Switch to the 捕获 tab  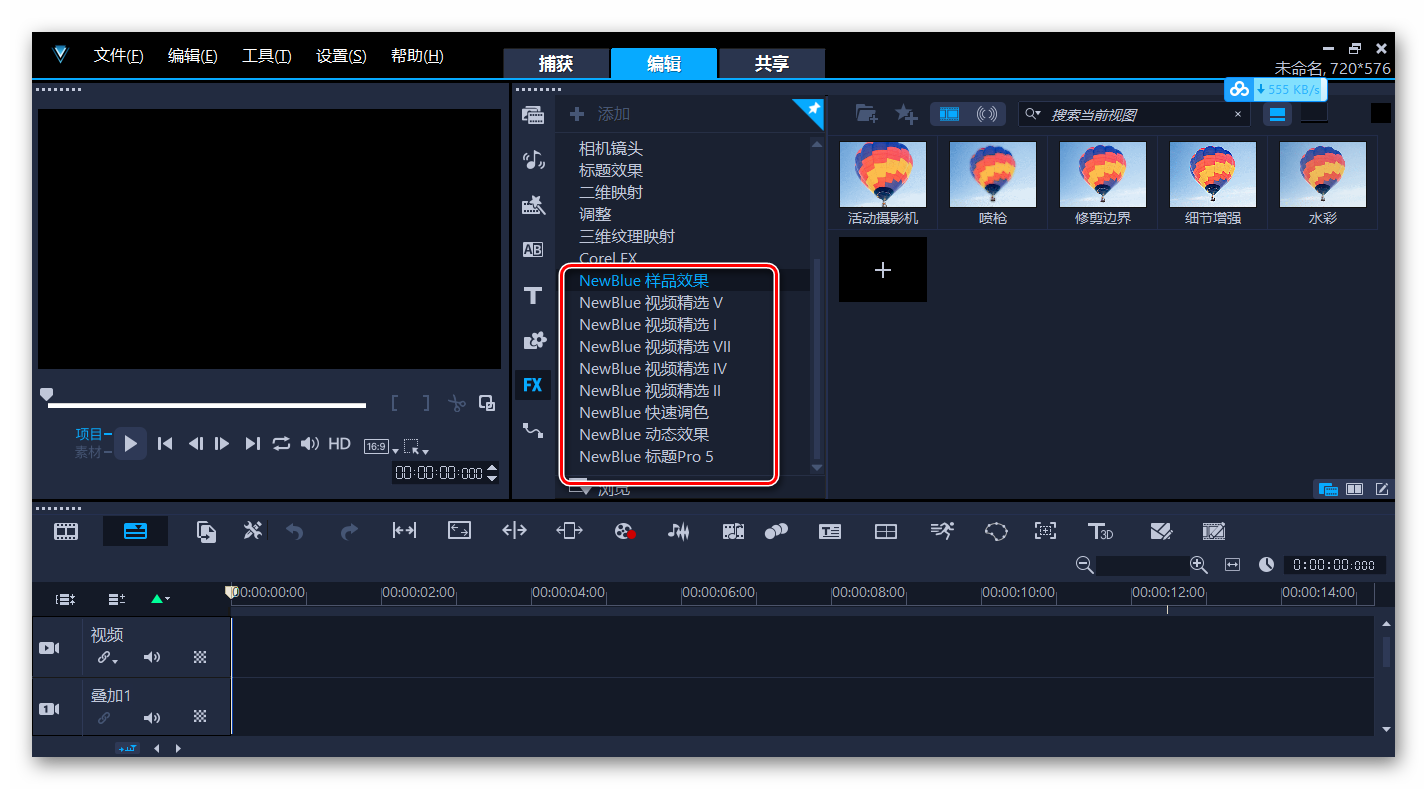tap(556, 63)
